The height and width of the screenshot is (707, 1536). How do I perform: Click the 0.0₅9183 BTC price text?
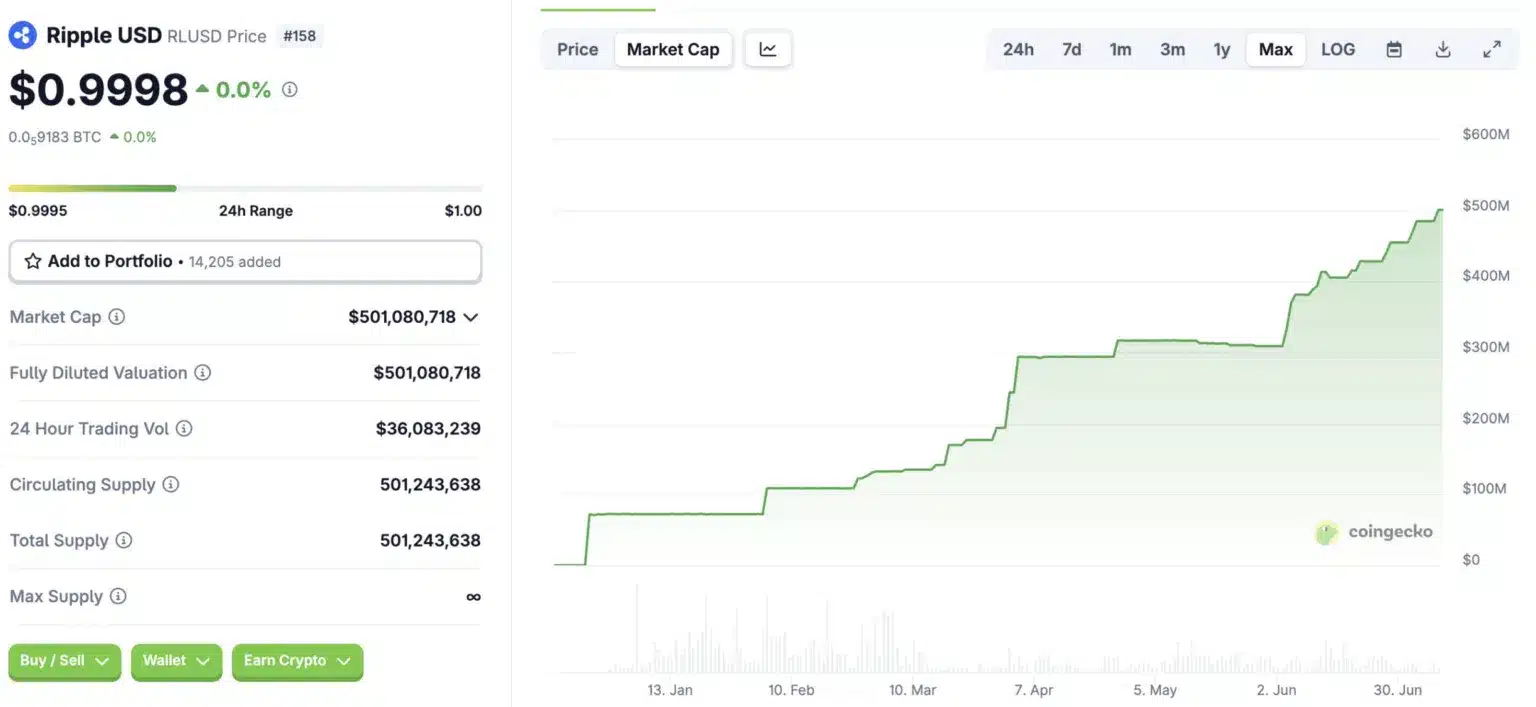(55, 137)
